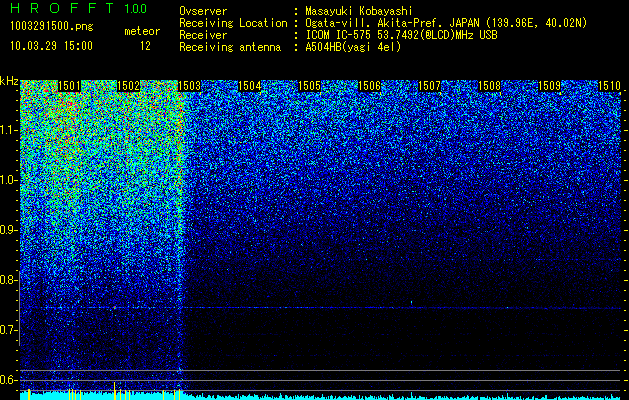Click the 0.8 frequency axis label

click(x=8, y=280)
